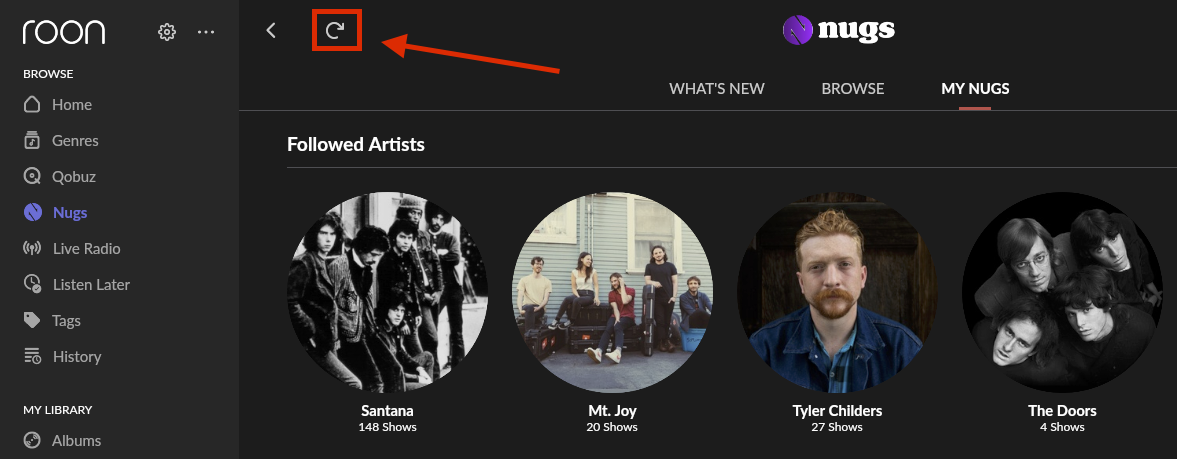Click the Nugs sidebar icon
Image resolution: width=1177 pixels, height=459 pixels.
pos(32,213)
